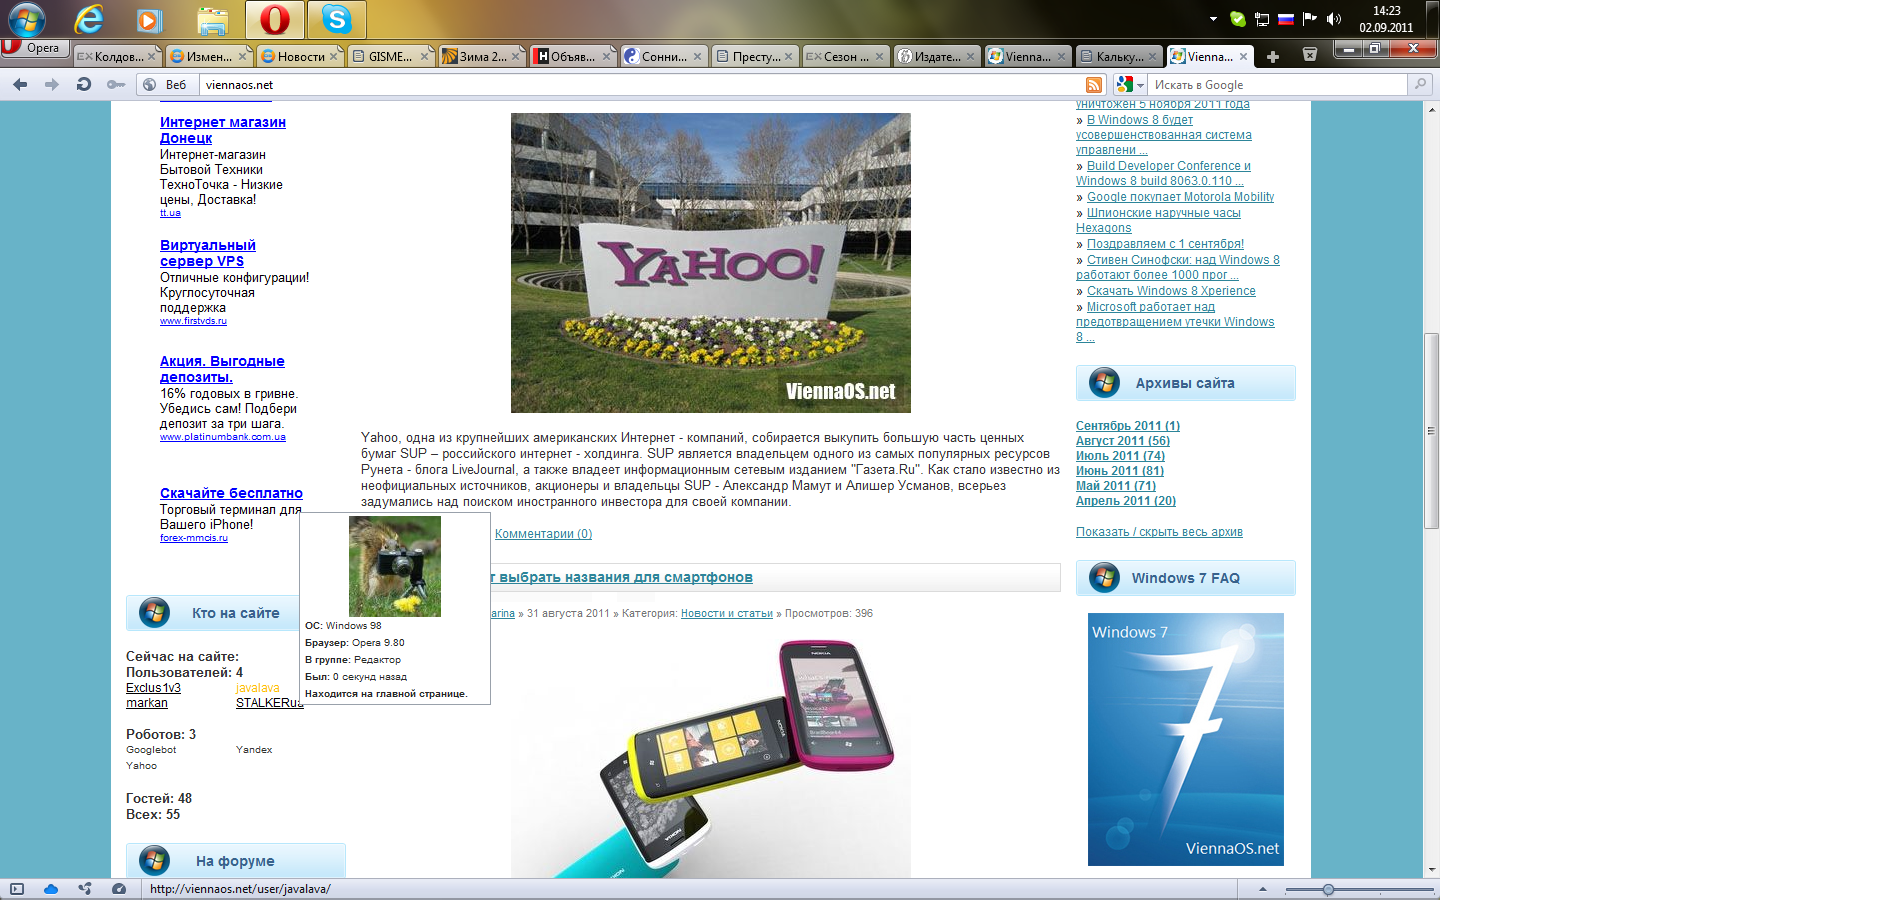The image size is (1888, 900).
Task: Click the Opera Turbo speedometer icon
Action: click(x=119, y=889)
